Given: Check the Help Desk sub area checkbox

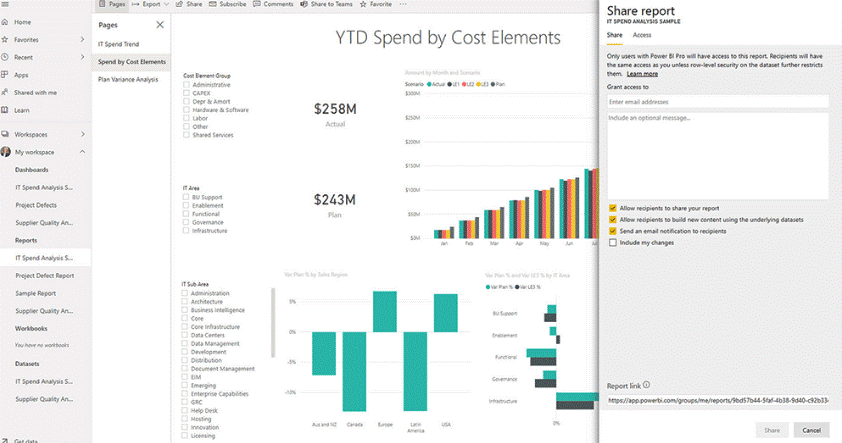Looking at the screenshot, I should click(x=185, y=411).
